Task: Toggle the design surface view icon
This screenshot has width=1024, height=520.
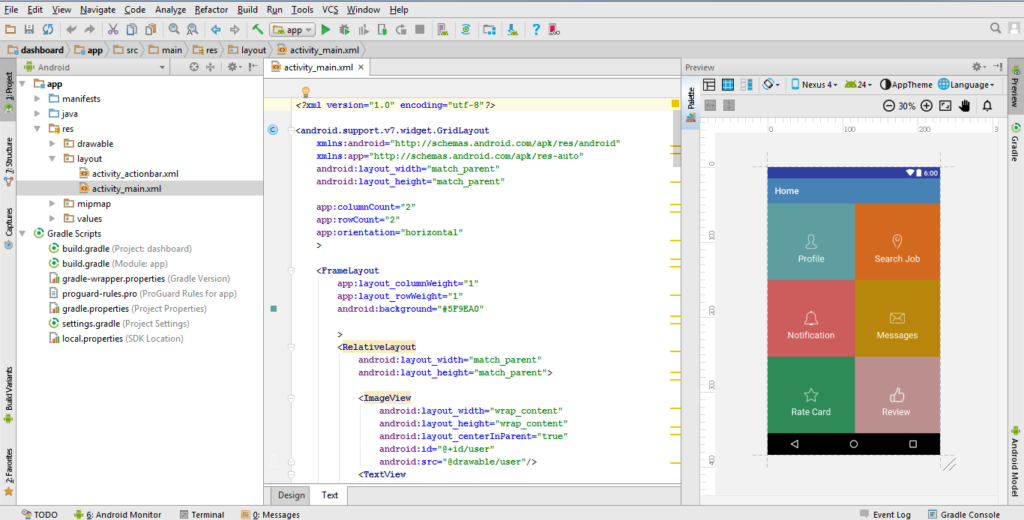Action: tap(709, 85)
